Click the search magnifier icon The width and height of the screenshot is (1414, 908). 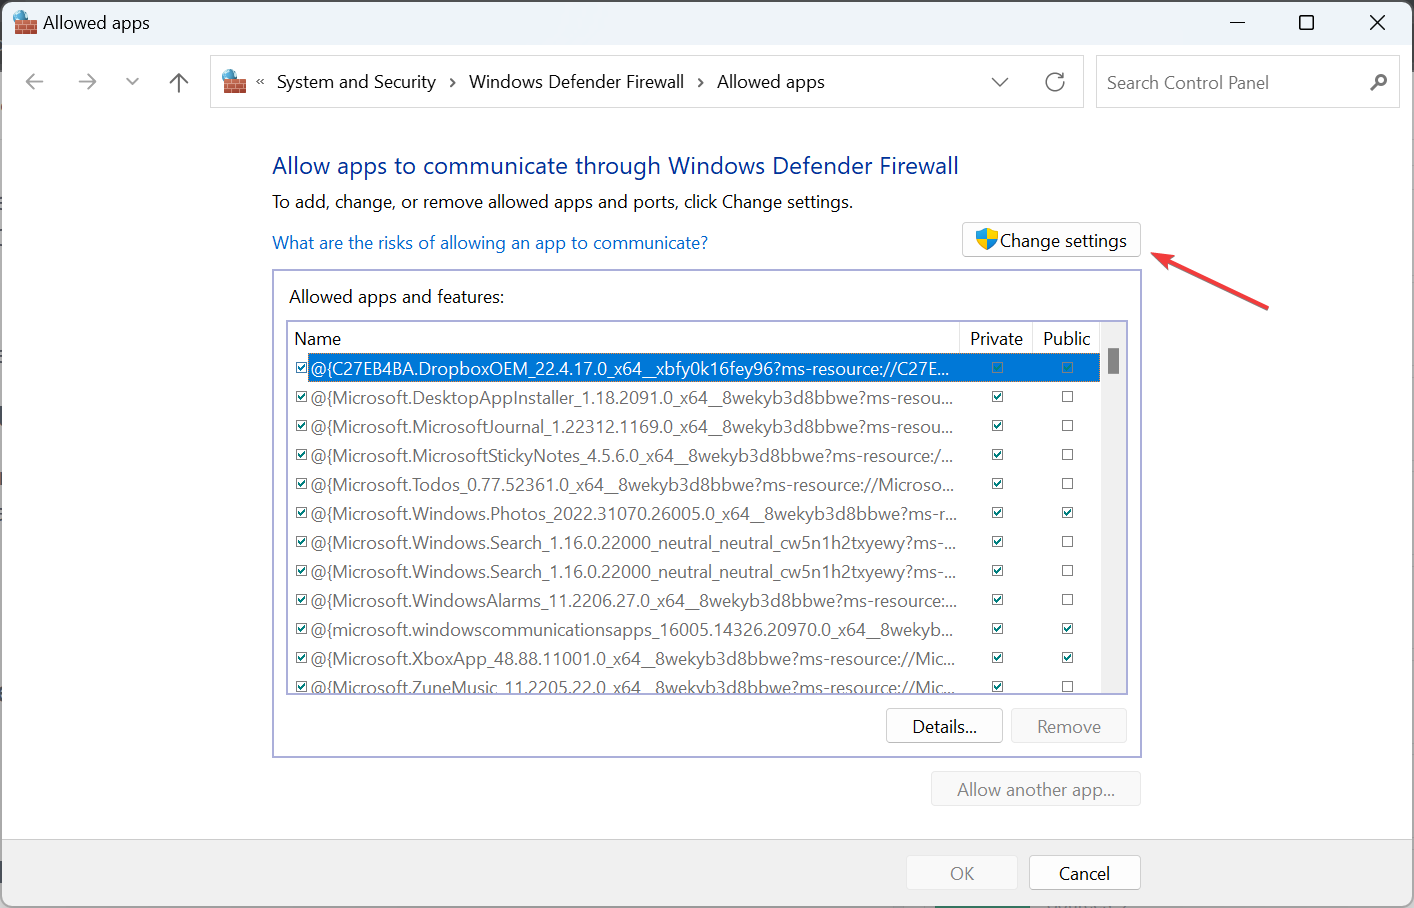[x=1379, y=82]
